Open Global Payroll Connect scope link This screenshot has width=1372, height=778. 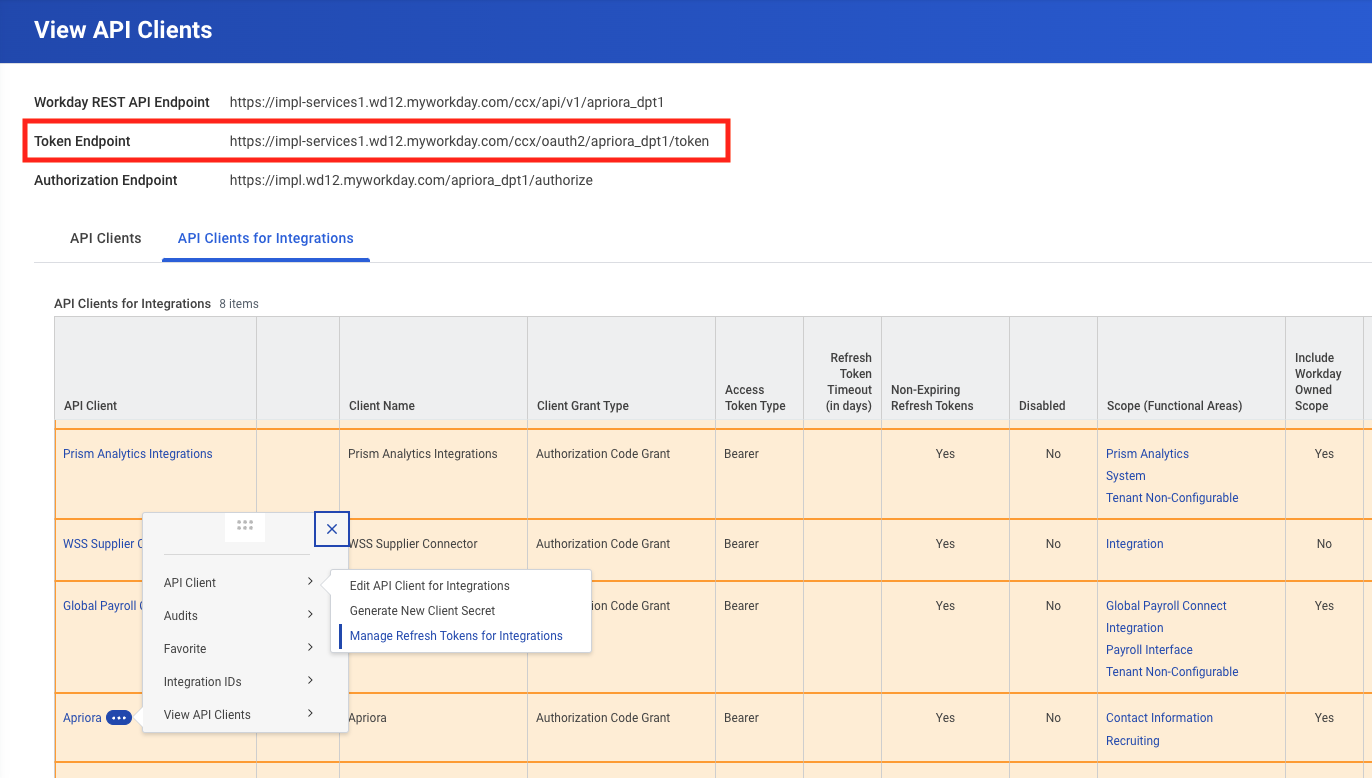[x=1166, y=606]
